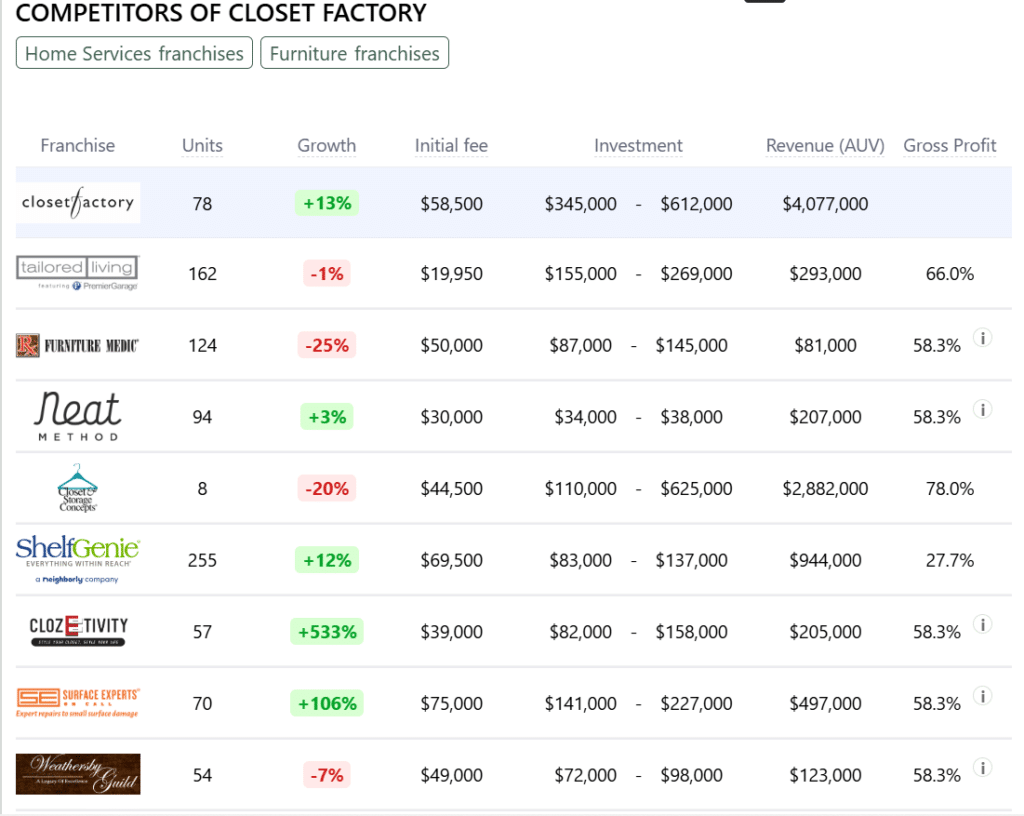This screenshot has width=1024, height=816.
Task: Sort by the Growth column header
Action: (x=327, y=146)
